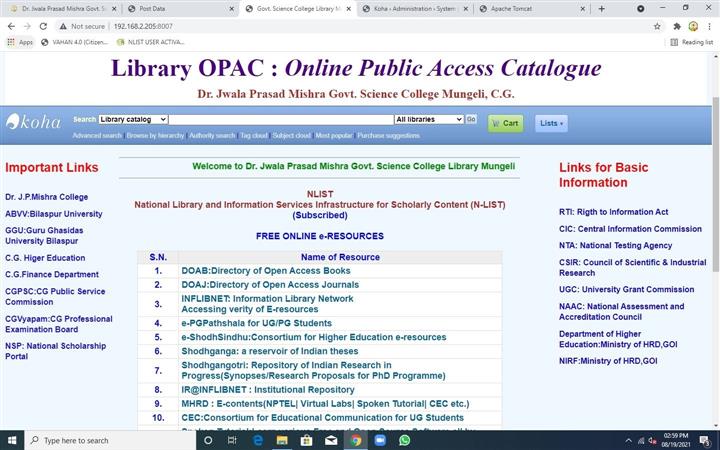This screenshot has height=450, width=720.
Task: Bookmark this page with the star icon
Action: pos(657,26)
